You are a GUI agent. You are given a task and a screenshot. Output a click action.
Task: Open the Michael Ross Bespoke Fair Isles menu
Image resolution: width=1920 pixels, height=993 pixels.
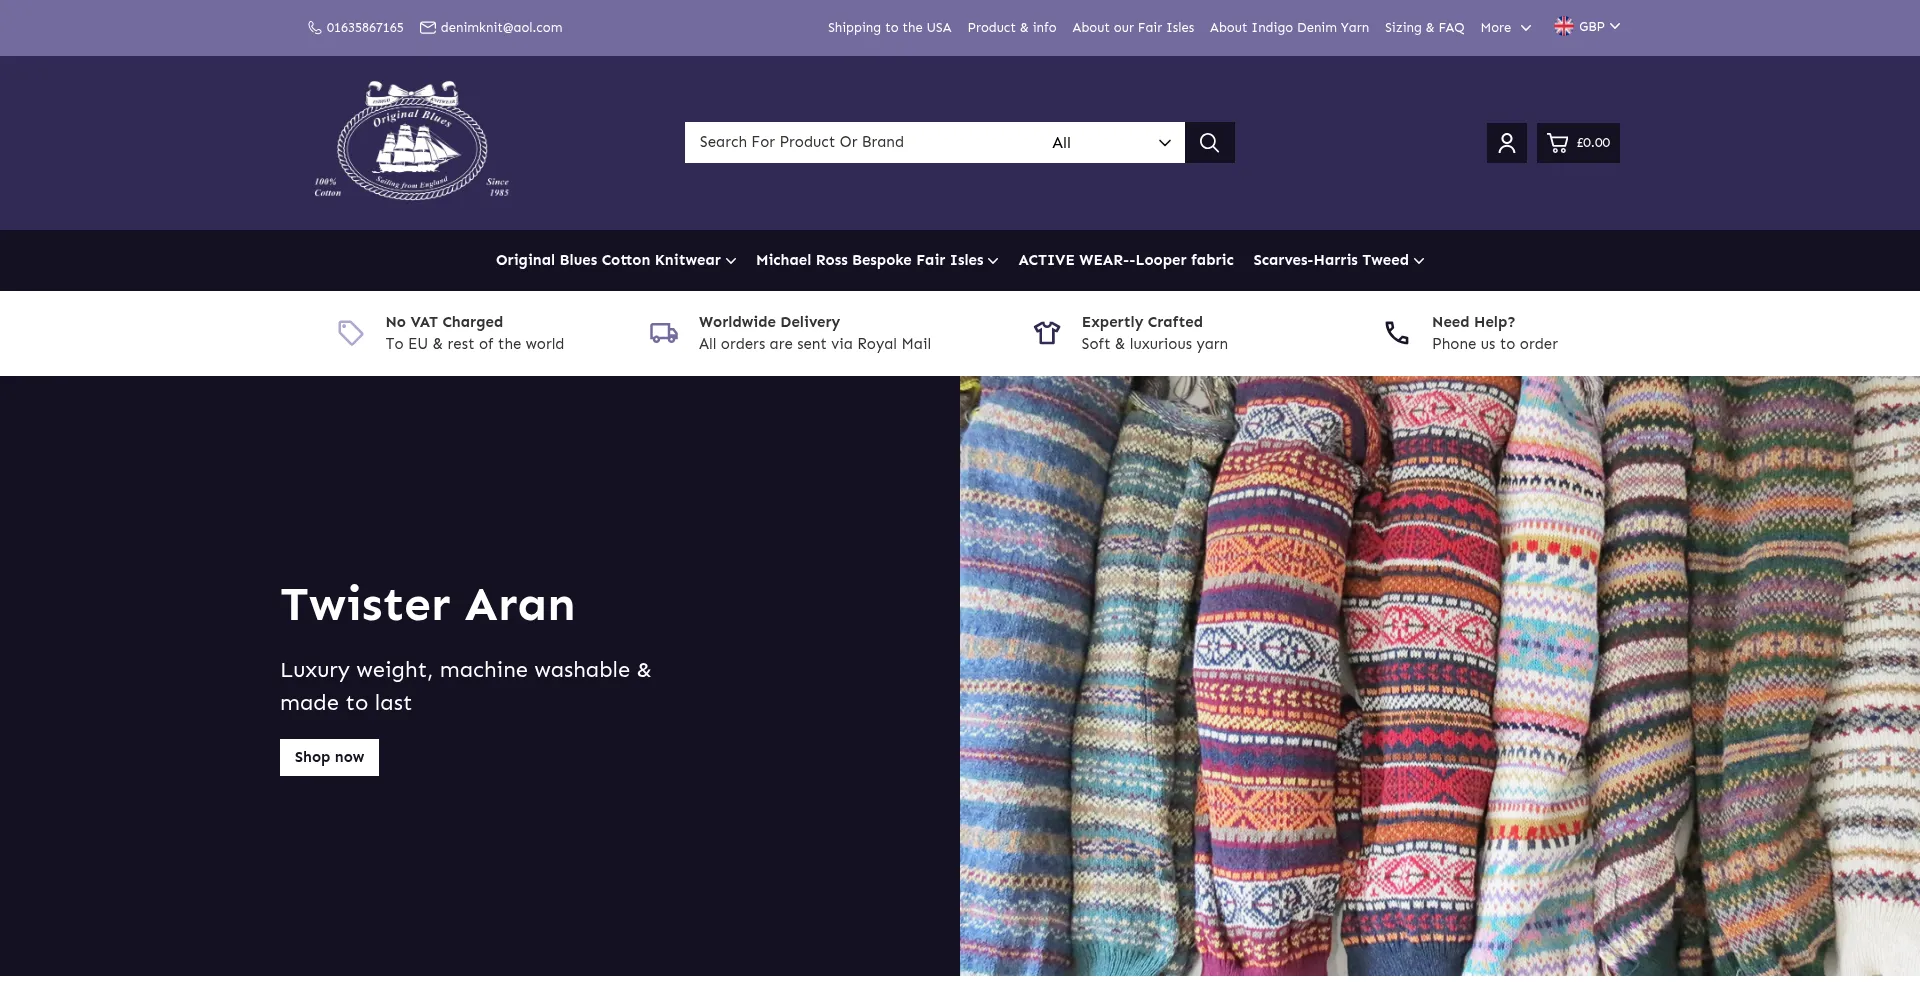(x=876, y=260)
